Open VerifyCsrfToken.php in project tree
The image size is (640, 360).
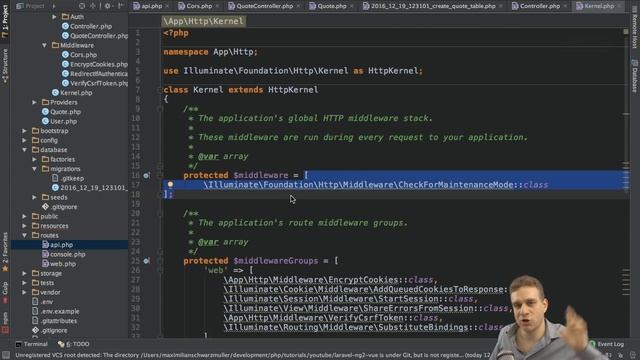pos(95,83)
